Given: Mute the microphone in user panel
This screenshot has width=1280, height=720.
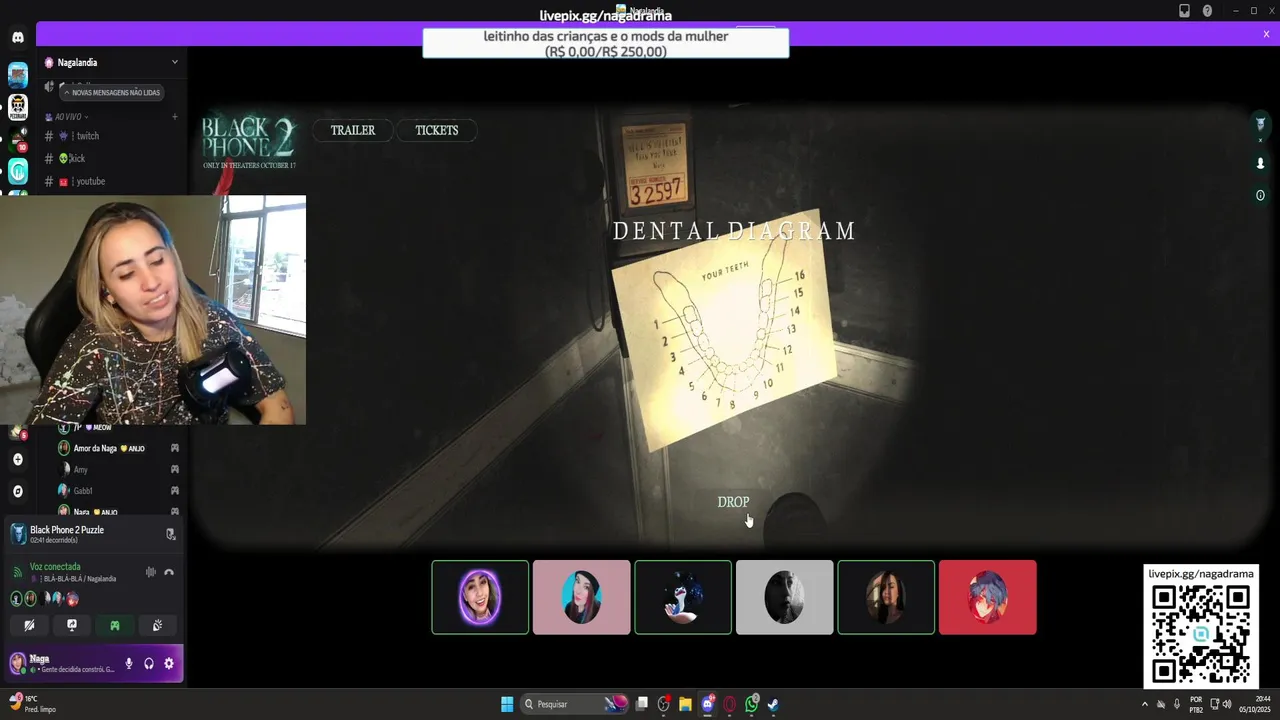Looking at the screenshot, I should [x=128, y=663].
